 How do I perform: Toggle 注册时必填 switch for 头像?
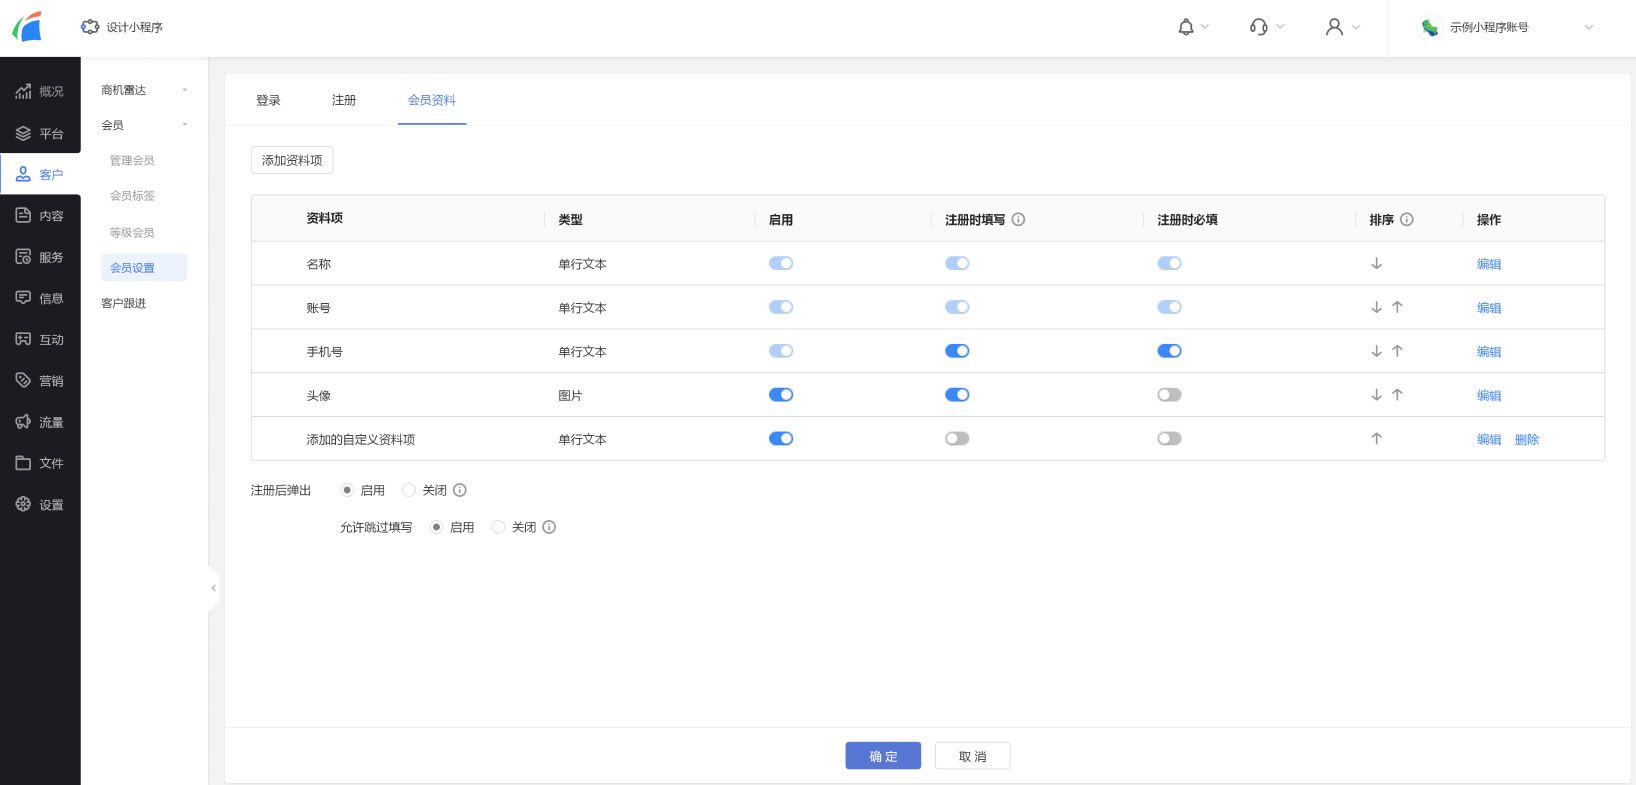pos(1169,395)
